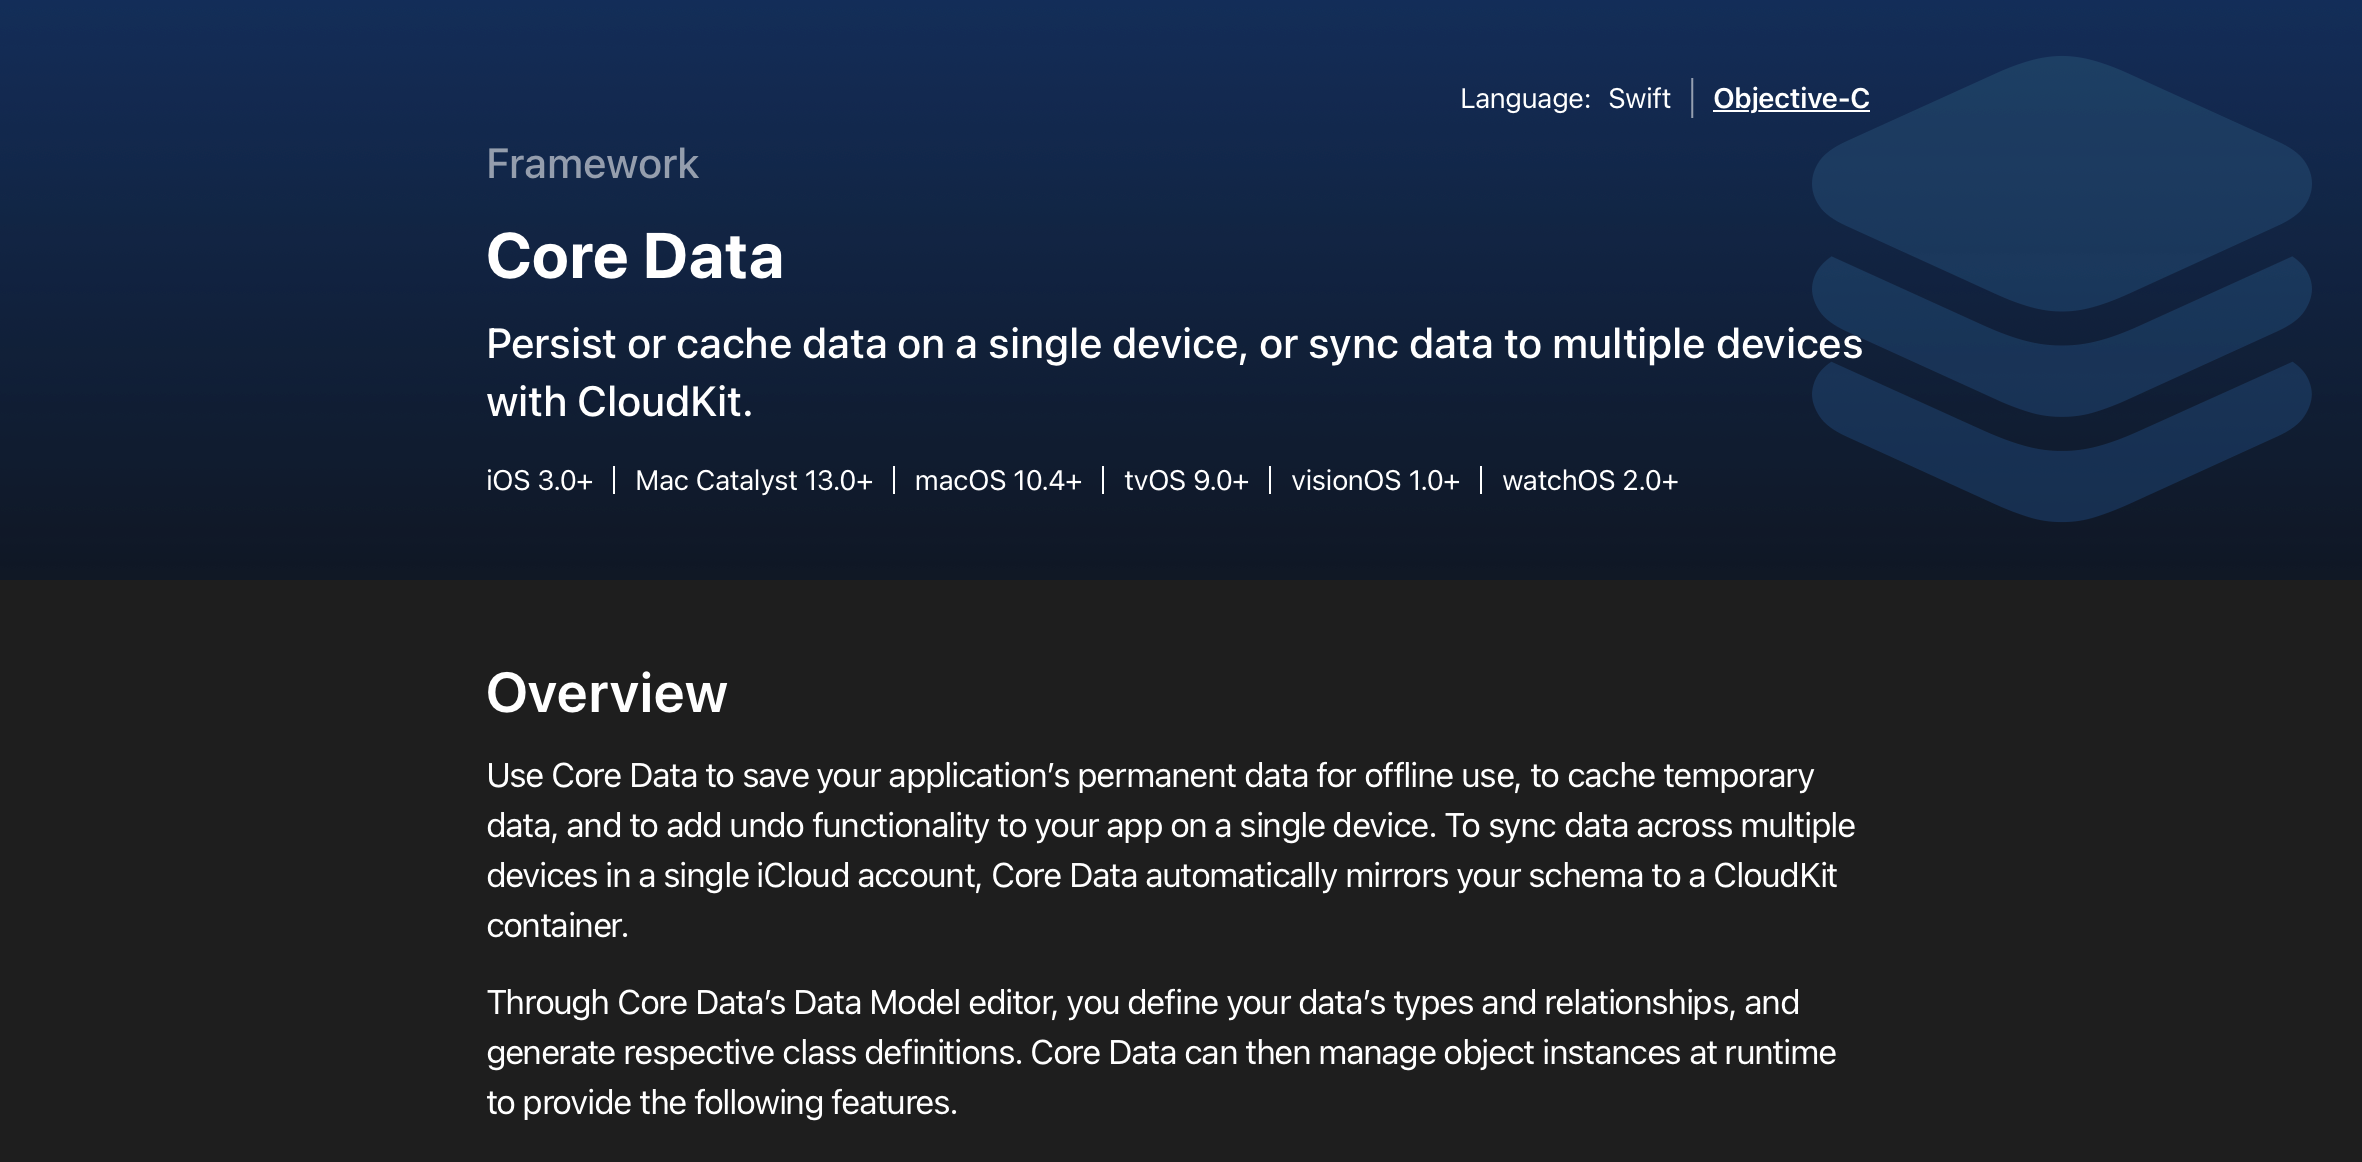Switch language to Objective-C

point(1790,98)
